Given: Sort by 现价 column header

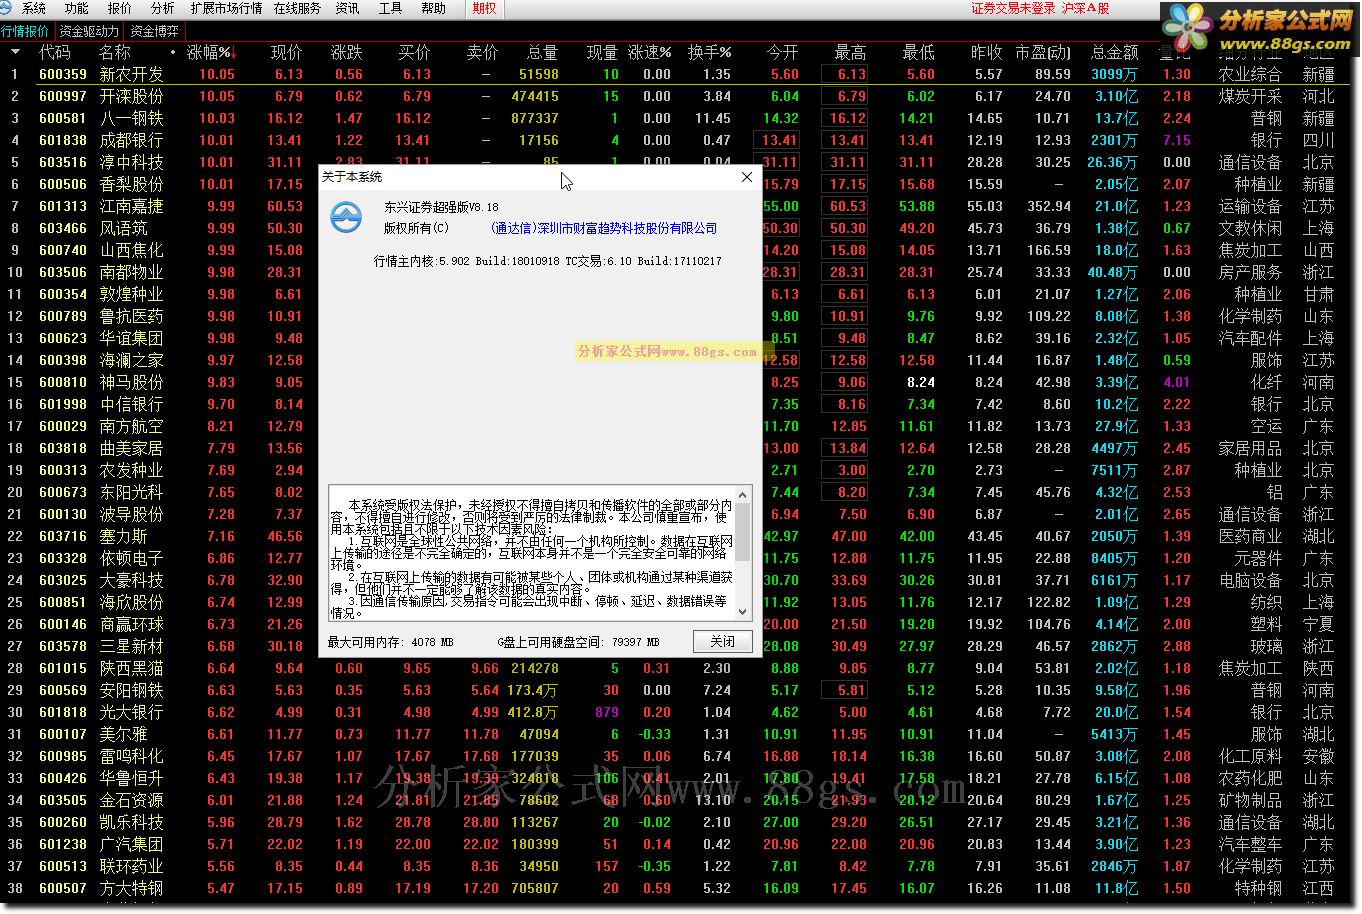Looking at the screenshot, I should [x=286, y=52].
